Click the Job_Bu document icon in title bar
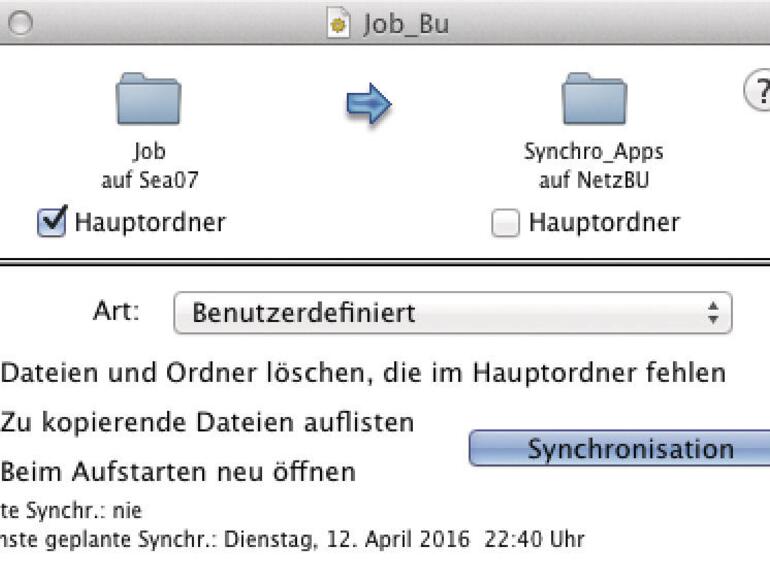This screenshot has height=578, width=770. [x=339, y=23]
